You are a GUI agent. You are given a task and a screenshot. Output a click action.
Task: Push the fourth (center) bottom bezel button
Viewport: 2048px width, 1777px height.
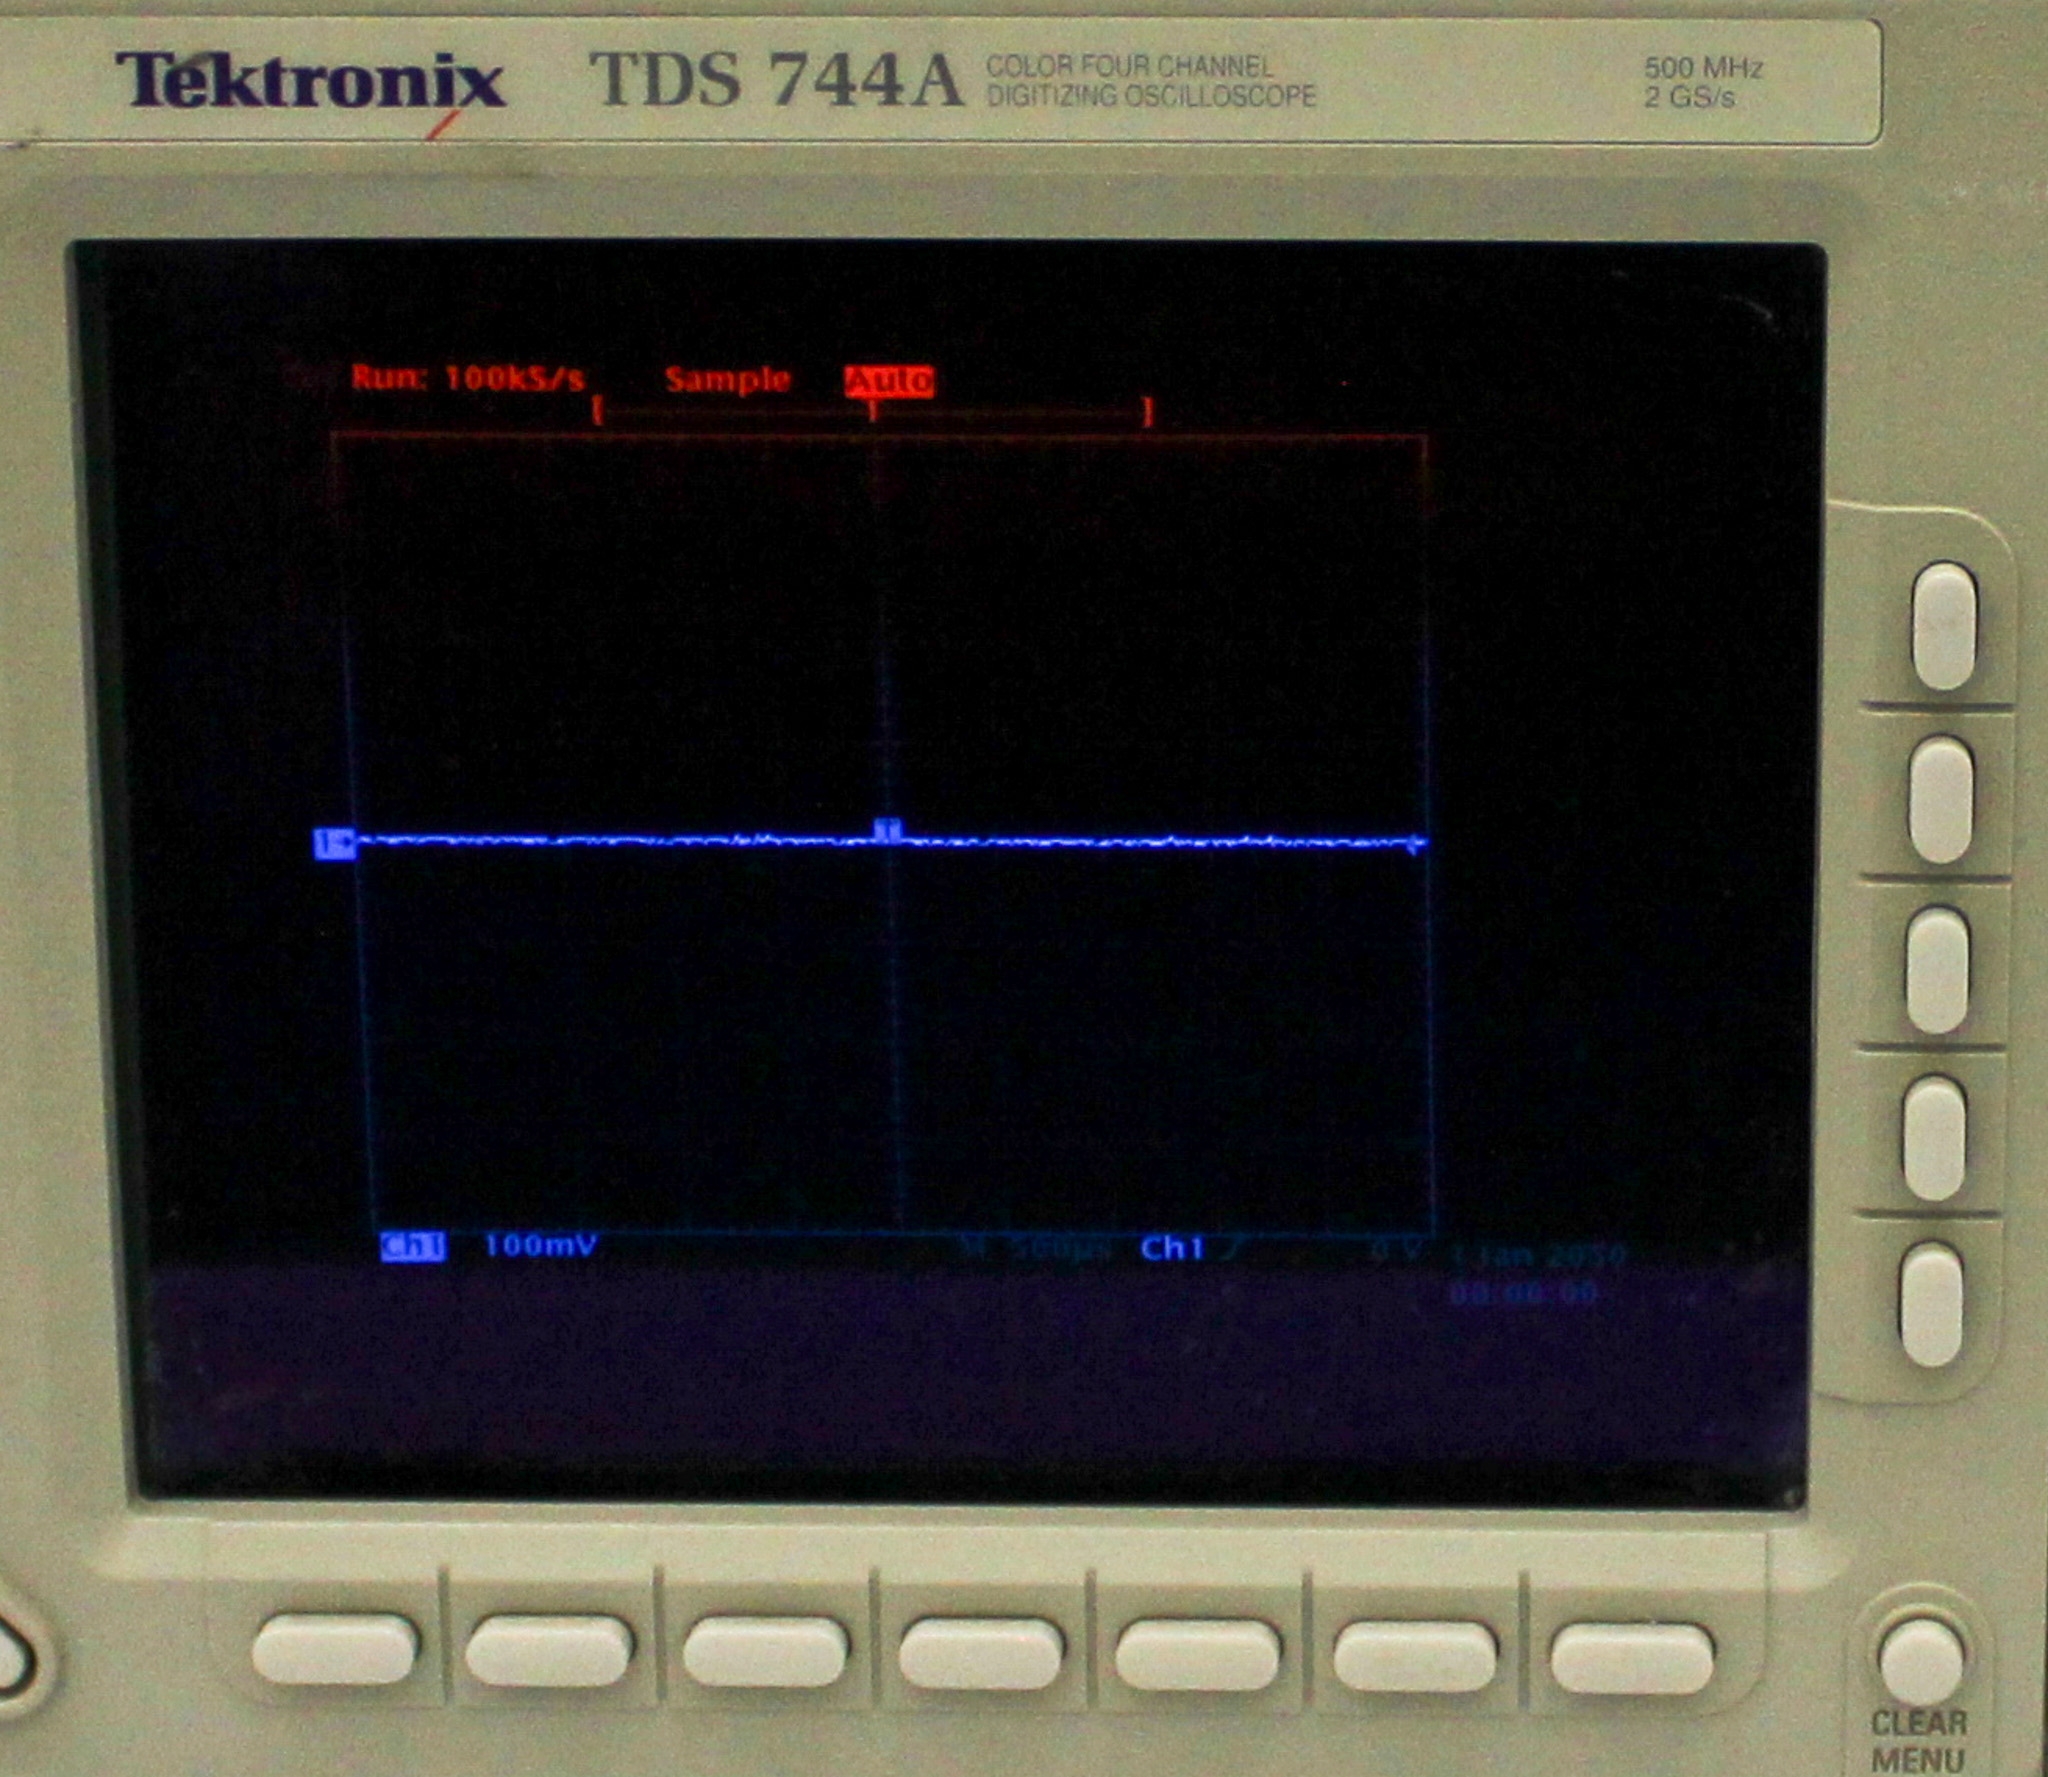(x=981, y=1655)
